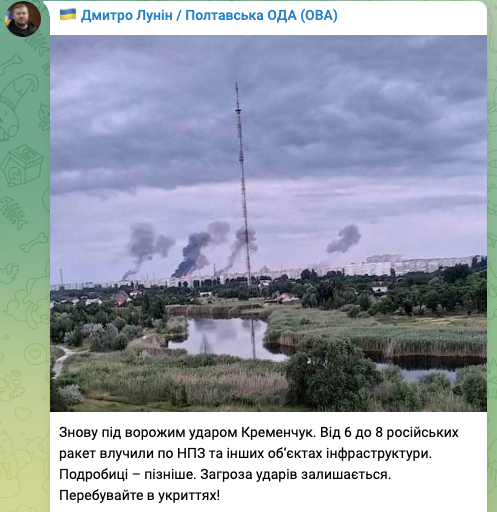Open channel Дмитро Лунін / Полтавська ОДА (ОВА)

pyautogui.click(x=209, y=15)
